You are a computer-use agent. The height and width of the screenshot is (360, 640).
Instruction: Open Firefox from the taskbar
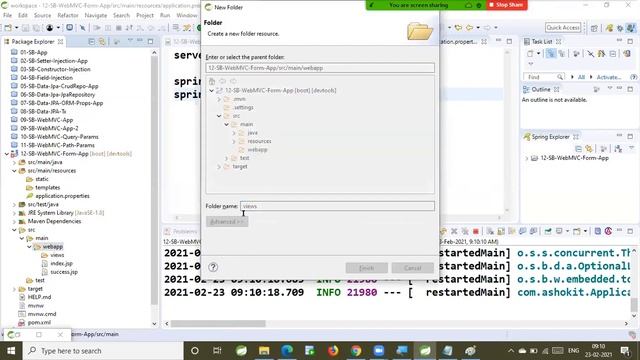pyautogui.click(x=333, y=351)
